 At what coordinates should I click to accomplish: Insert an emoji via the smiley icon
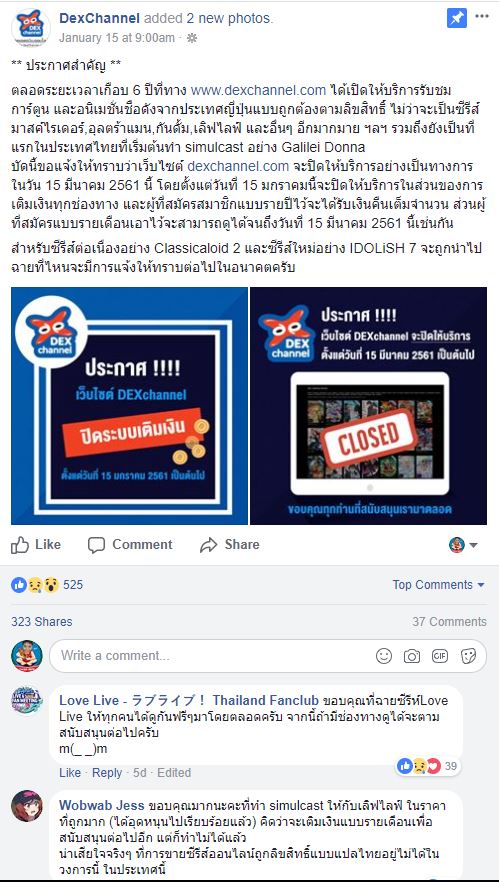(x=384, y=656)
